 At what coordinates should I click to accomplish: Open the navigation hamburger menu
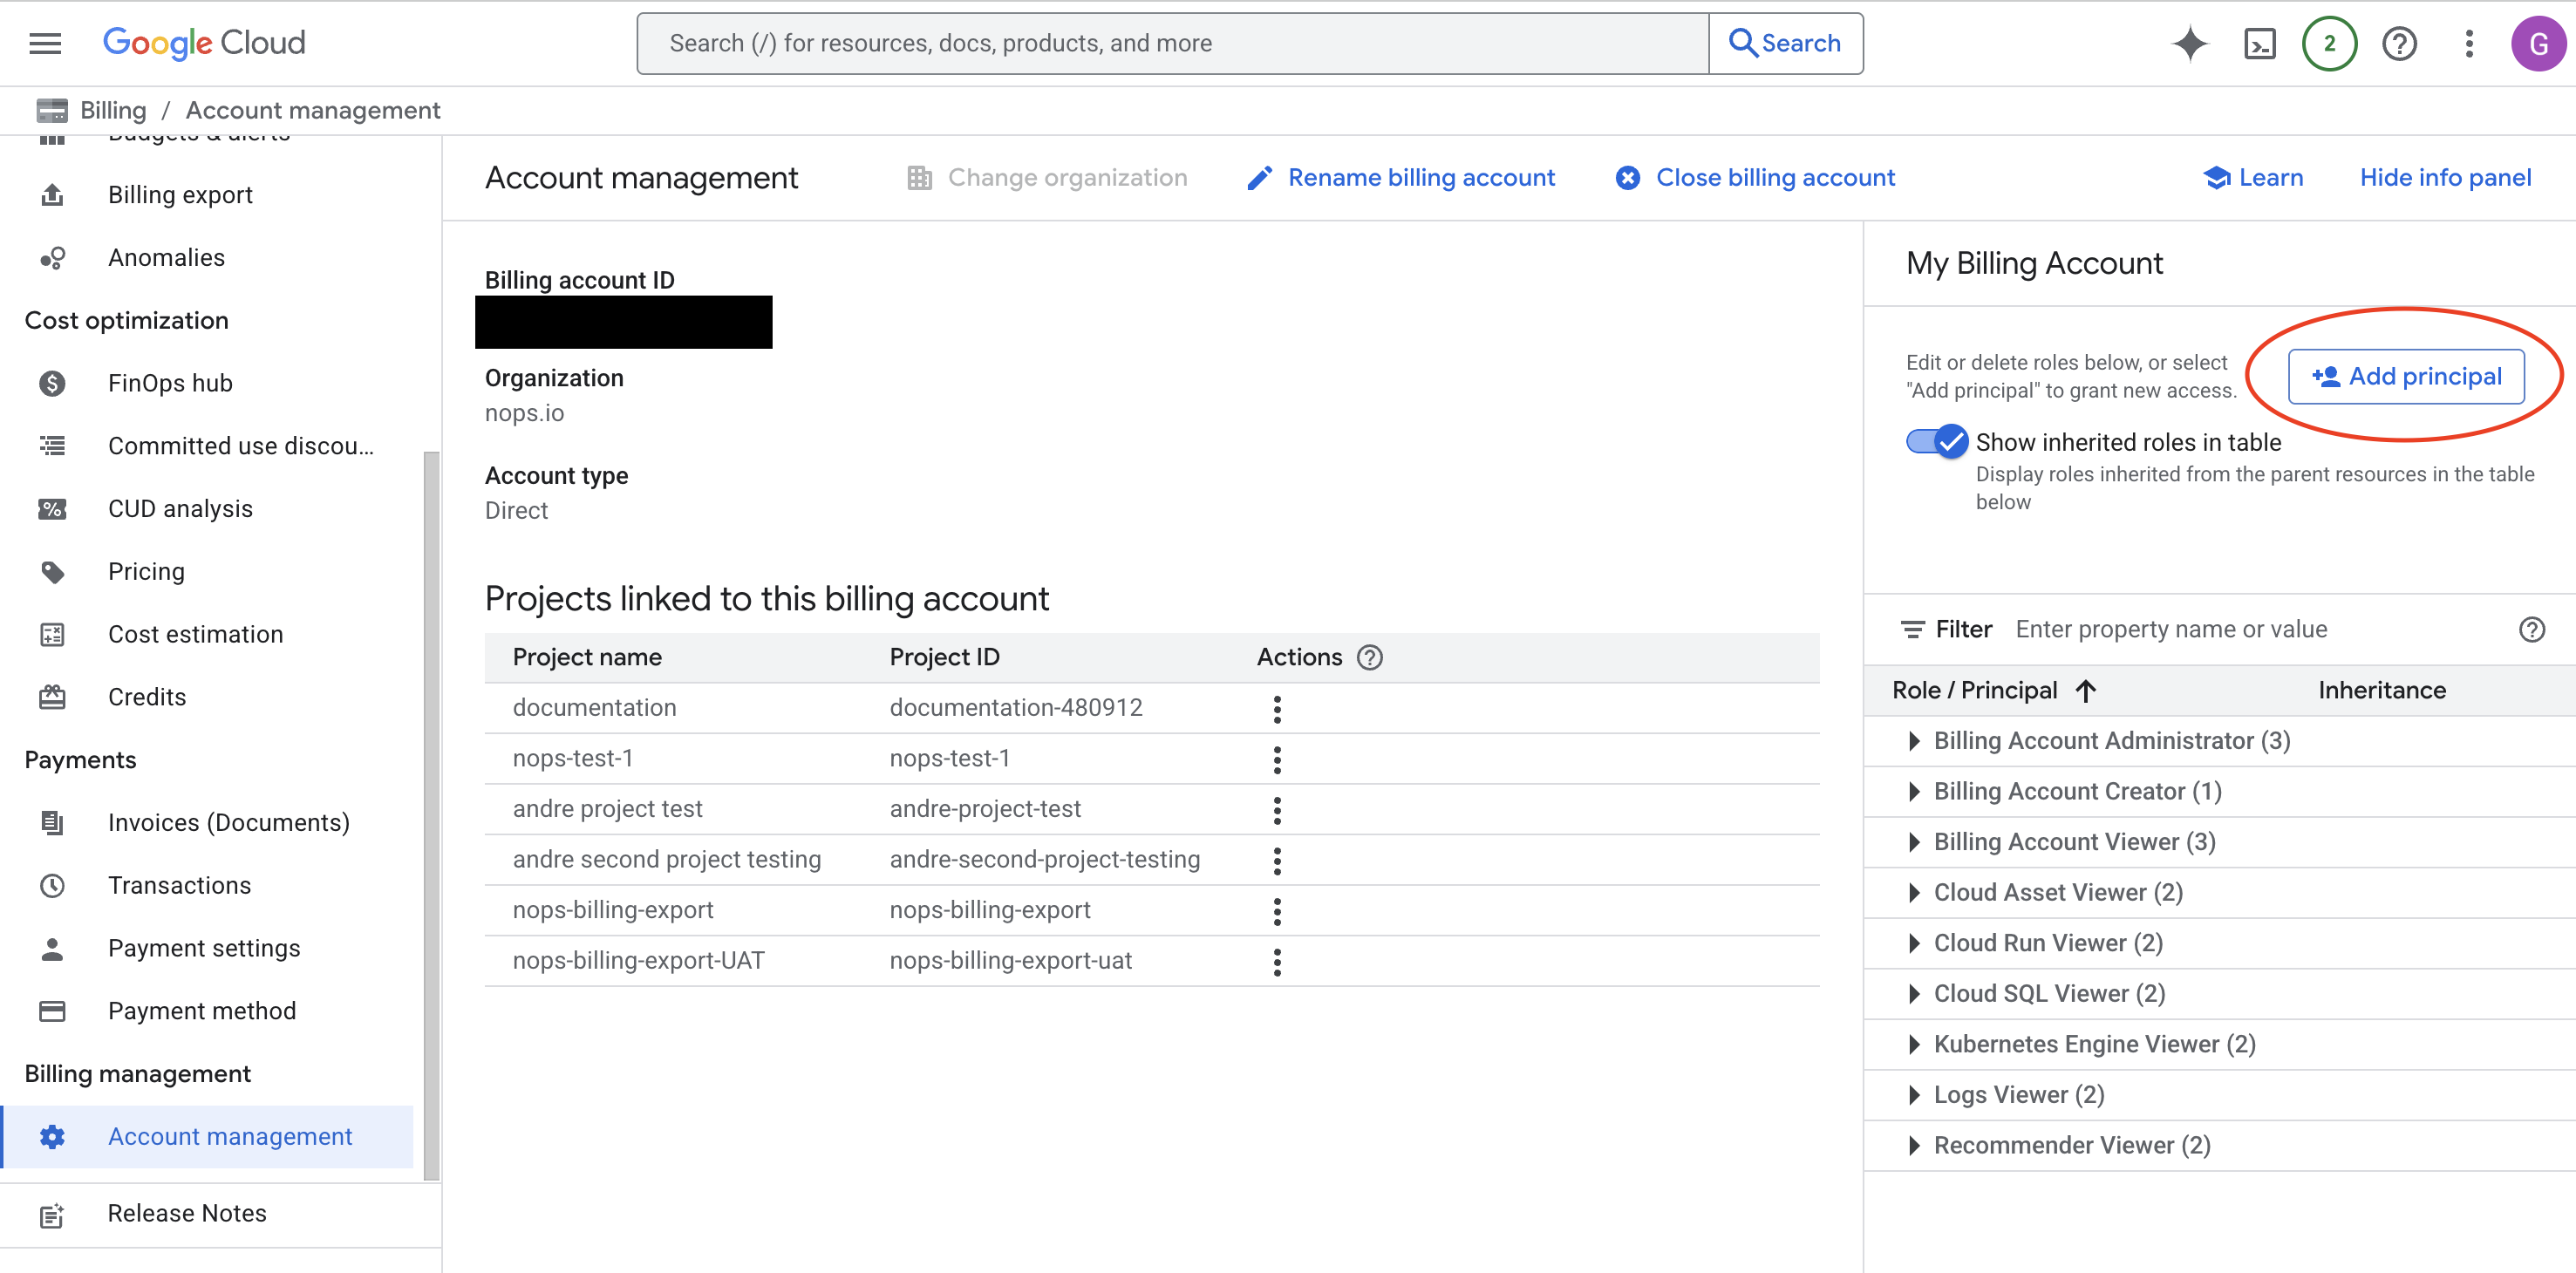tap(44, 43)
